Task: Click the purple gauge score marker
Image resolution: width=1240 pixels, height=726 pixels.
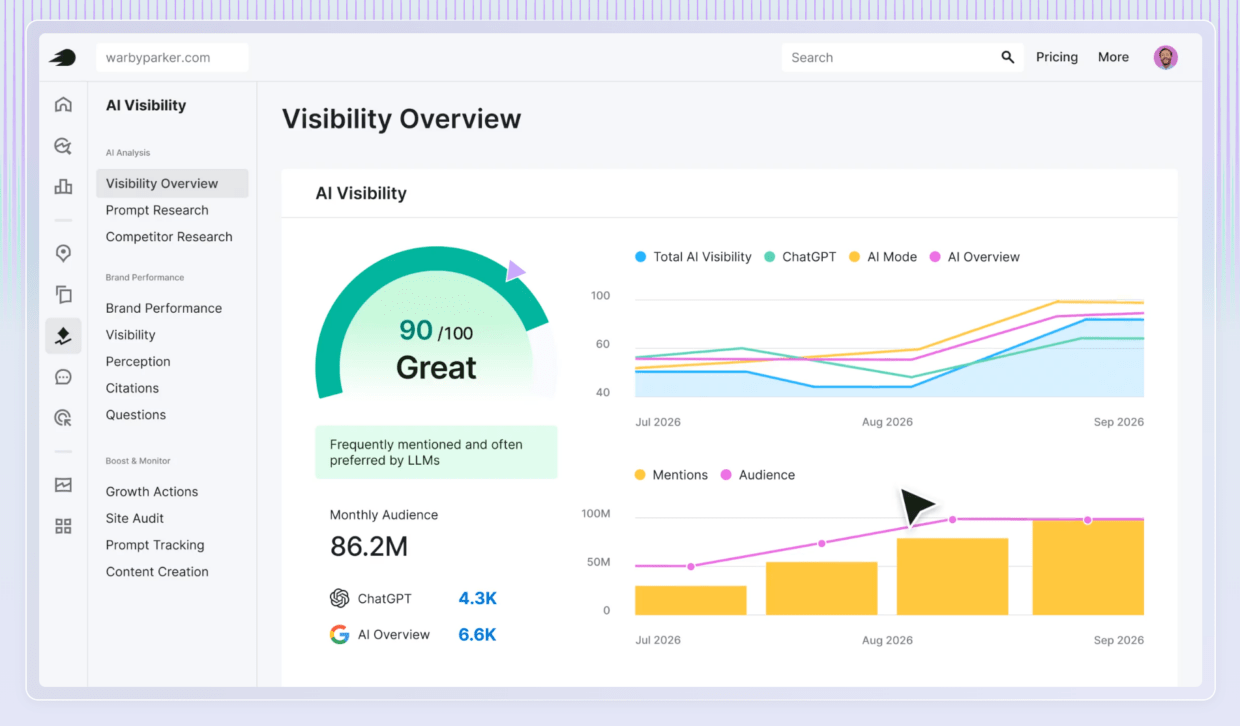Action: tap(515, 271)
